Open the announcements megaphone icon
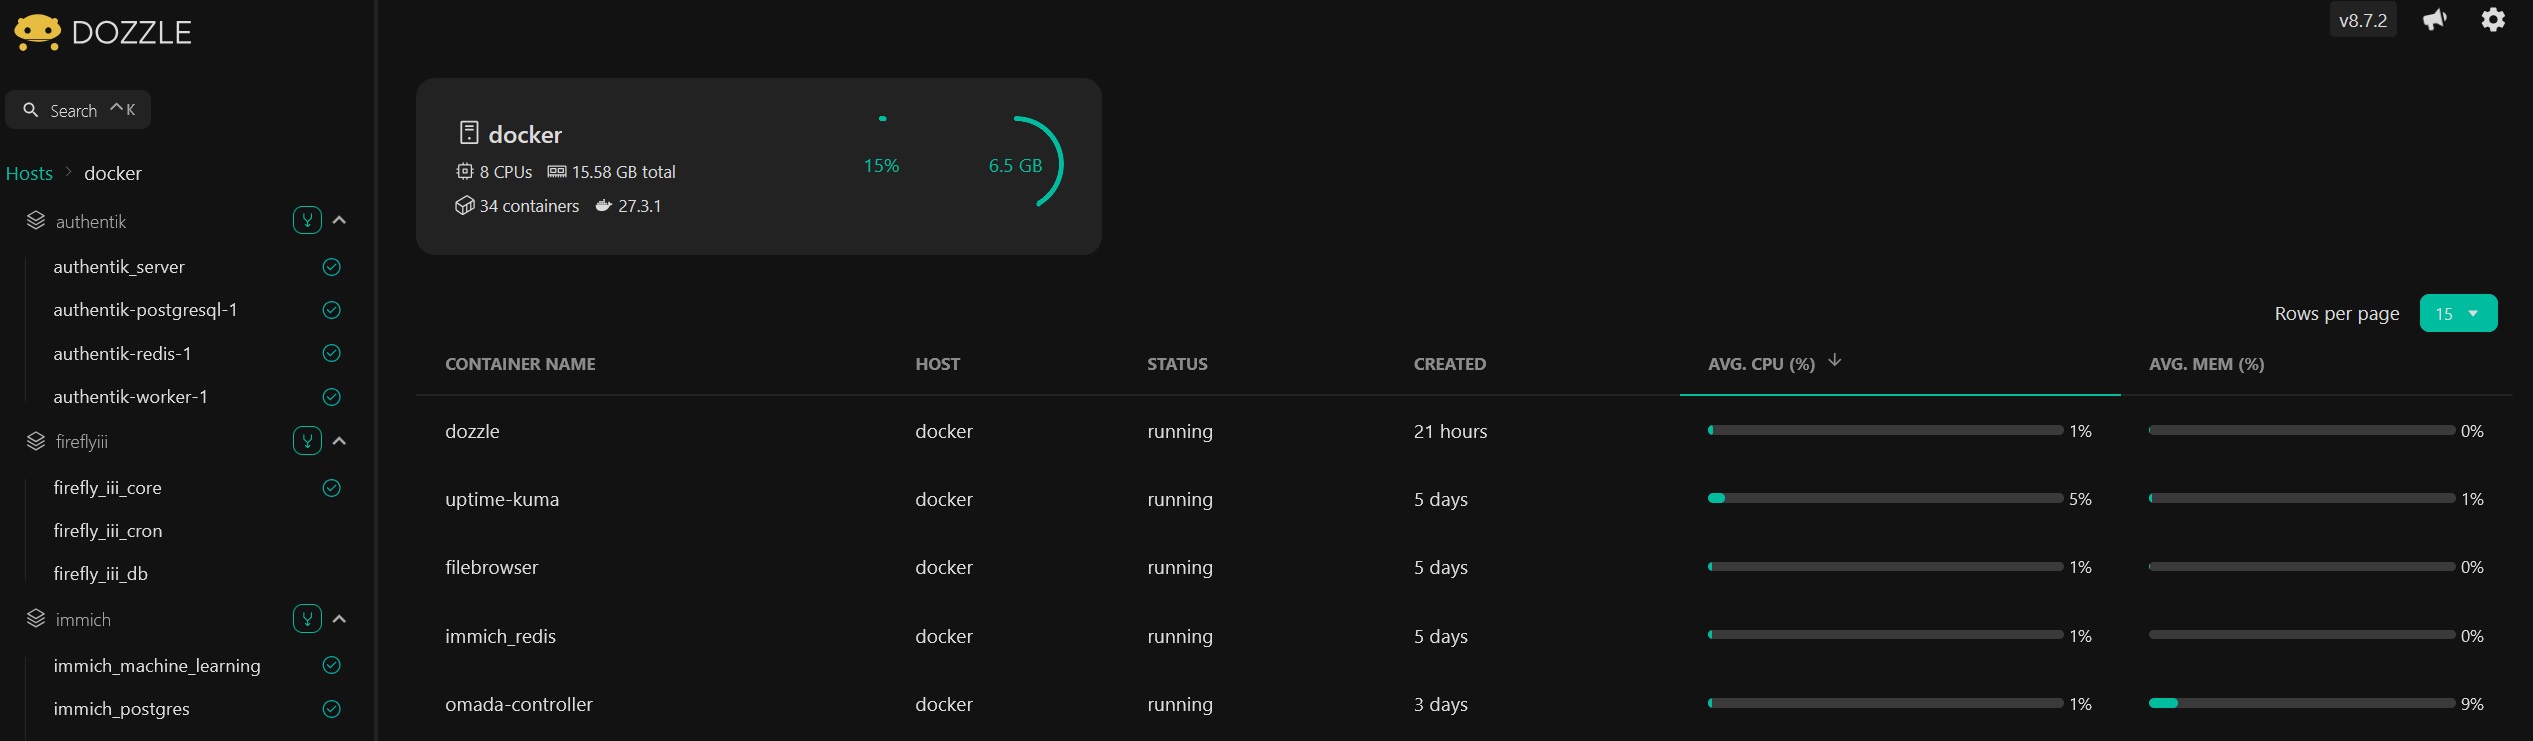The width and height of the screenshot is (2533, 741). click(x=2435, y=20)
